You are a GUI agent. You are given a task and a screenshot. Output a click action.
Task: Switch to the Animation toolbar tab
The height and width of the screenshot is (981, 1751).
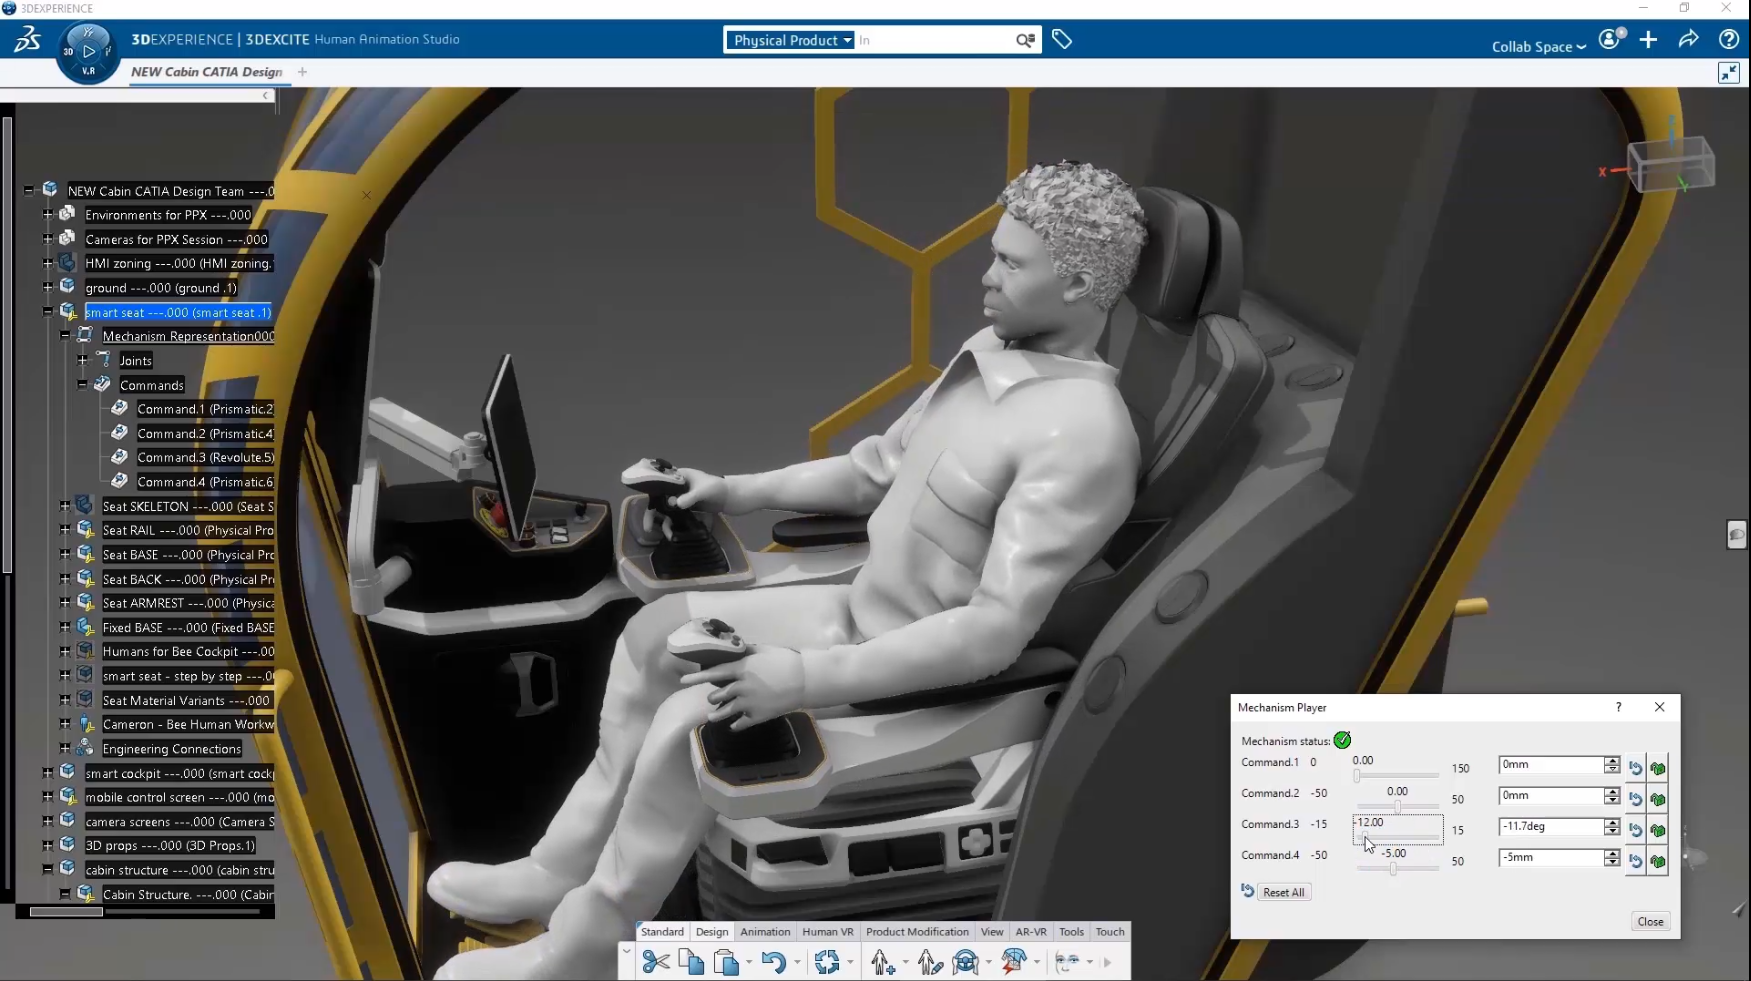[x=765, y=931]
